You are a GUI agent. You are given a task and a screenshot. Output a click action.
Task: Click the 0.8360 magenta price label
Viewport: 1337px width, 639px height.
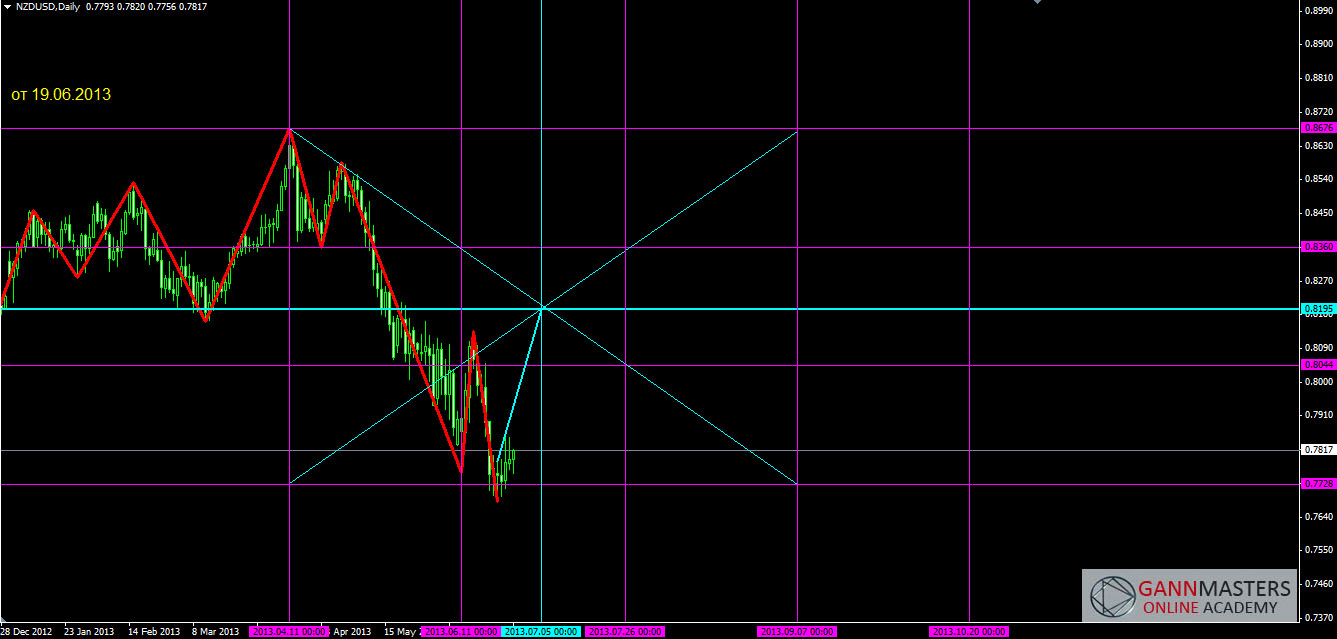(1319, 246)
